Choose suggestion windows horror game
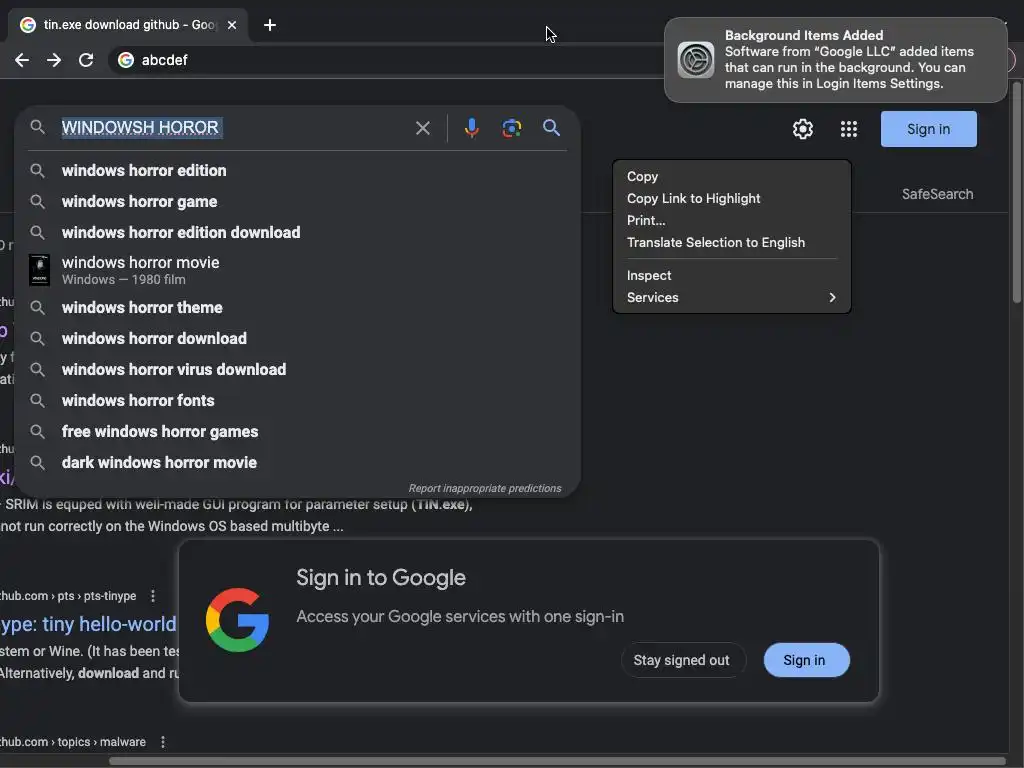This screenshot has height=768, width=1024. point(297,201)
